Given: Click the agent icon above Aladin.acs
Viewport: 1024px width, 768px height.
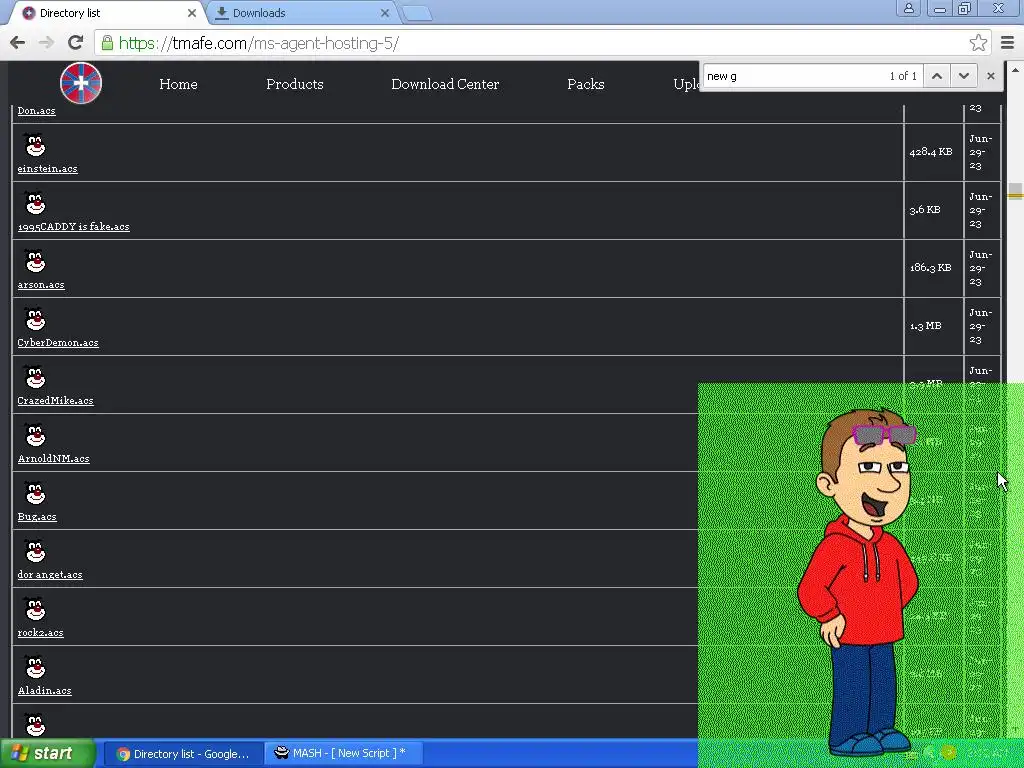Looking at the screenshot, I should click(35, 667).
